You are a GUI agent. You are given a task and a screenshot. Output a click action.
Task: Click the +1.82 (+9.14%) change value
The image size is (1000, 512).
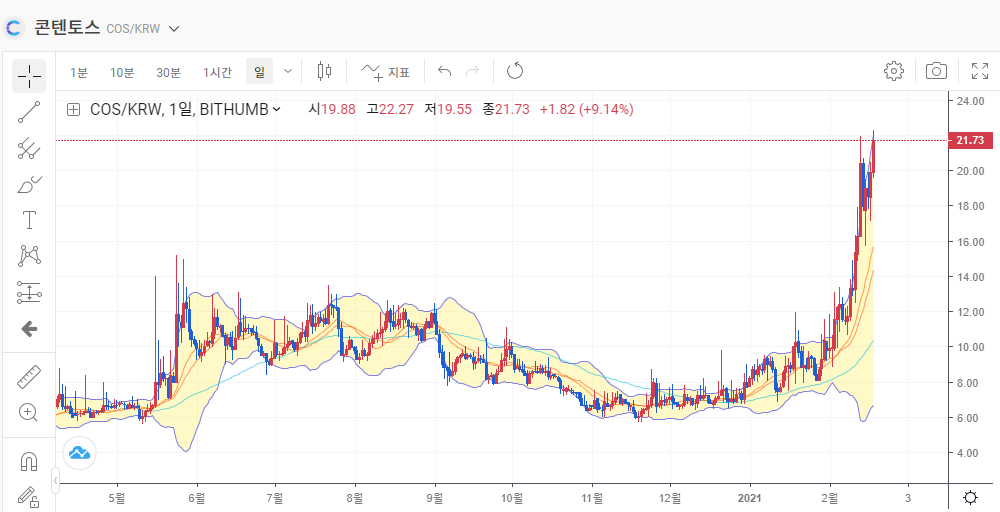point(587,110)
